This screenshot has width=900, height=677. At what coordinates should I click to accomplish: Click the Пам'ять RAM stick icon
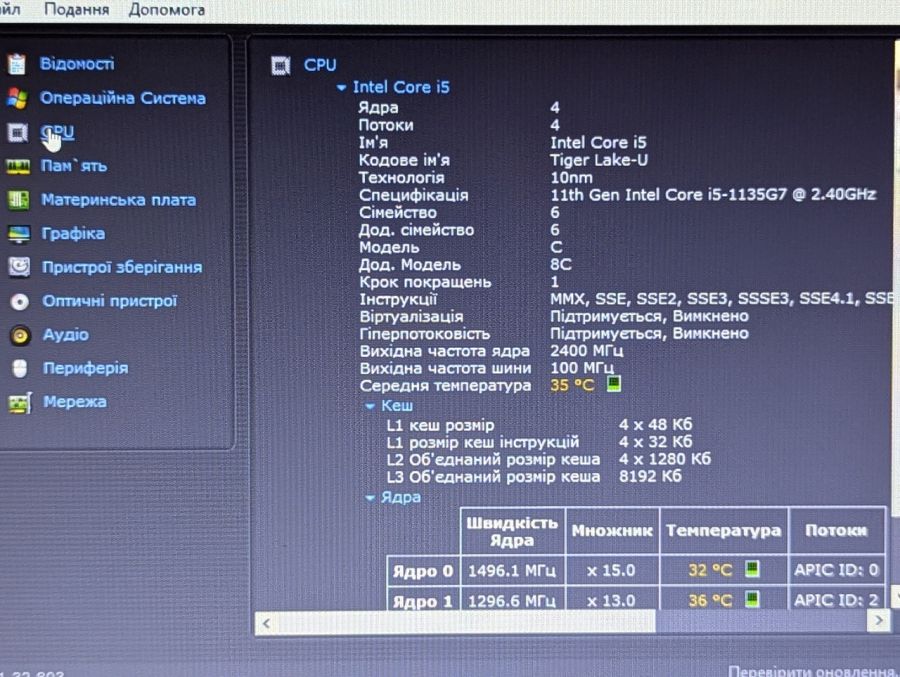tap(18, 167)
